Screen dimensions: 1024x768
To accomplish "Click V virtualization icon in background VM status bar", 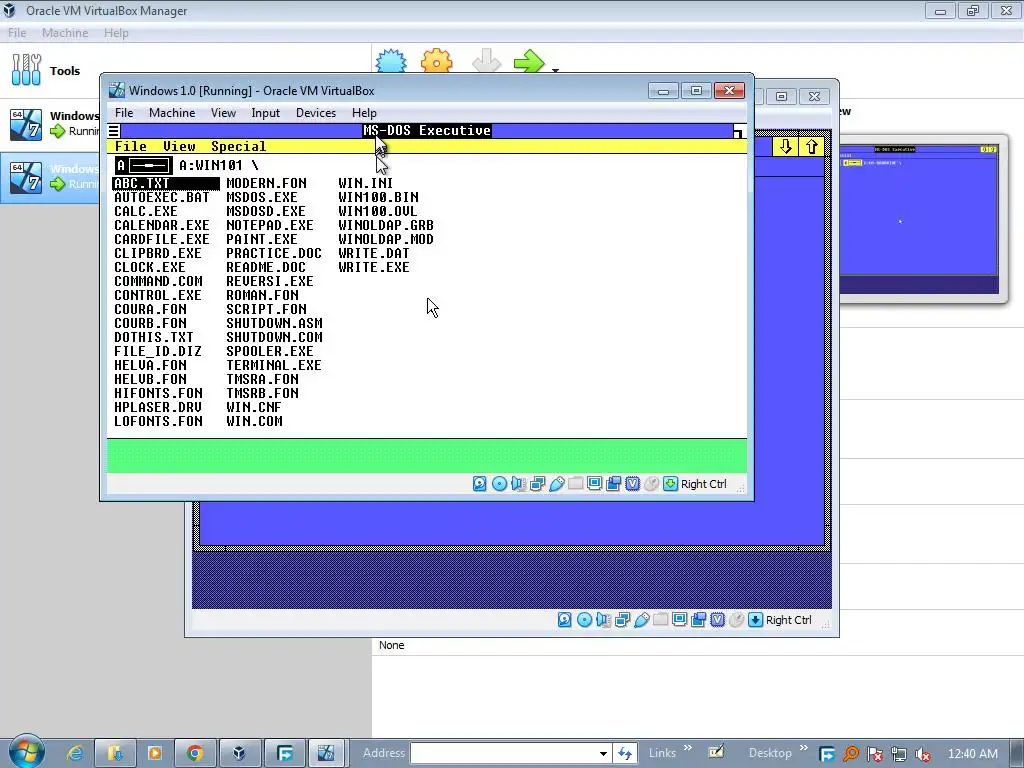I will coord(717,620).
